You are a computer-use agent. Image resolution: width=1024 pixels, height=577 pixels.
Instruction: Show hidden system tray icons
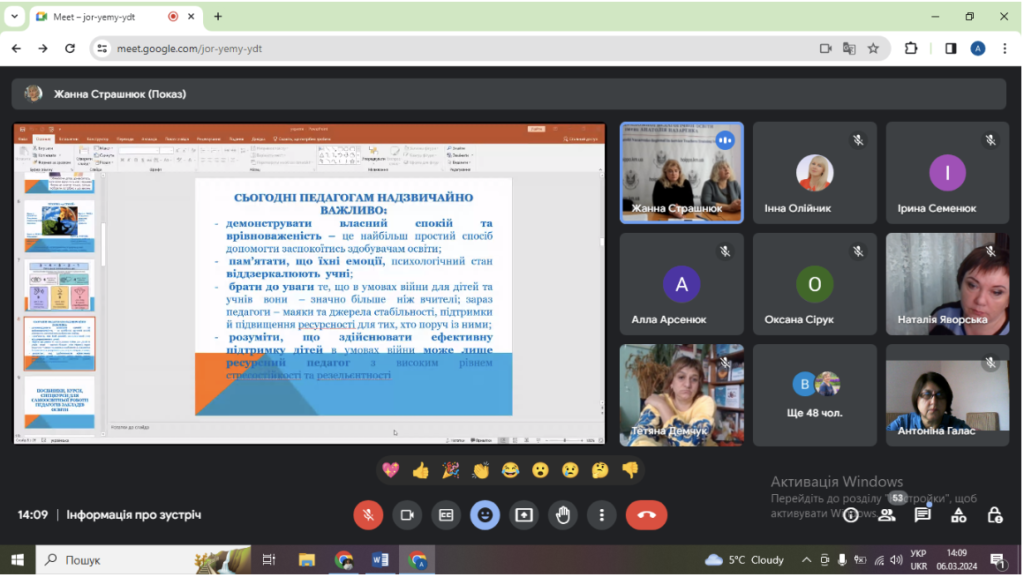click(807, 560)
